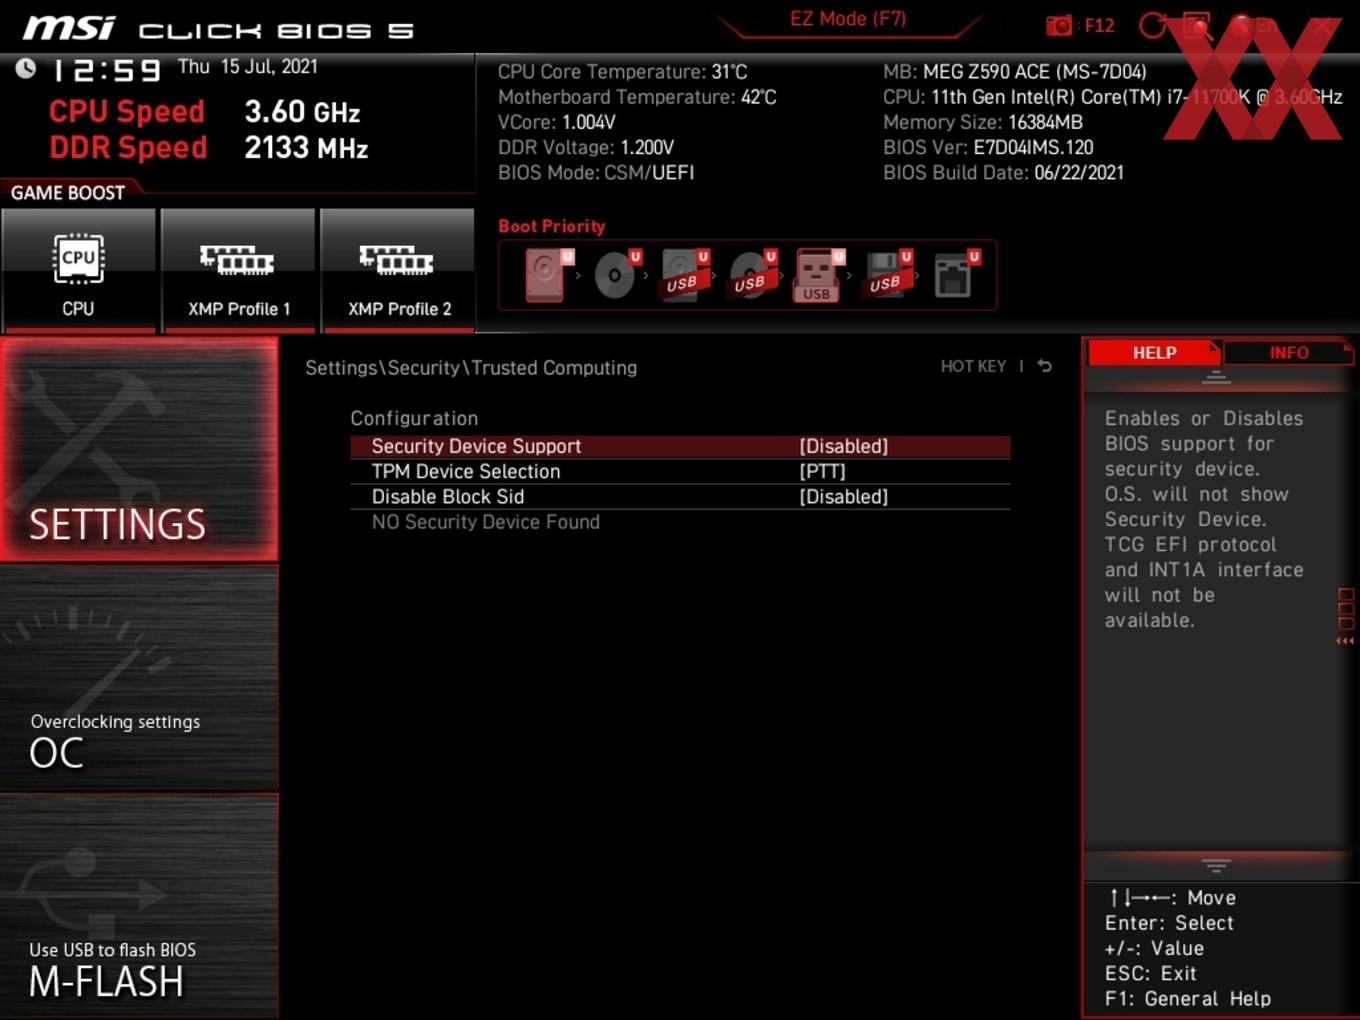Click the scroll-down handle below help text
Screen dimensions: 1360x1020
pyautogui.click(x=1216, y=865)
